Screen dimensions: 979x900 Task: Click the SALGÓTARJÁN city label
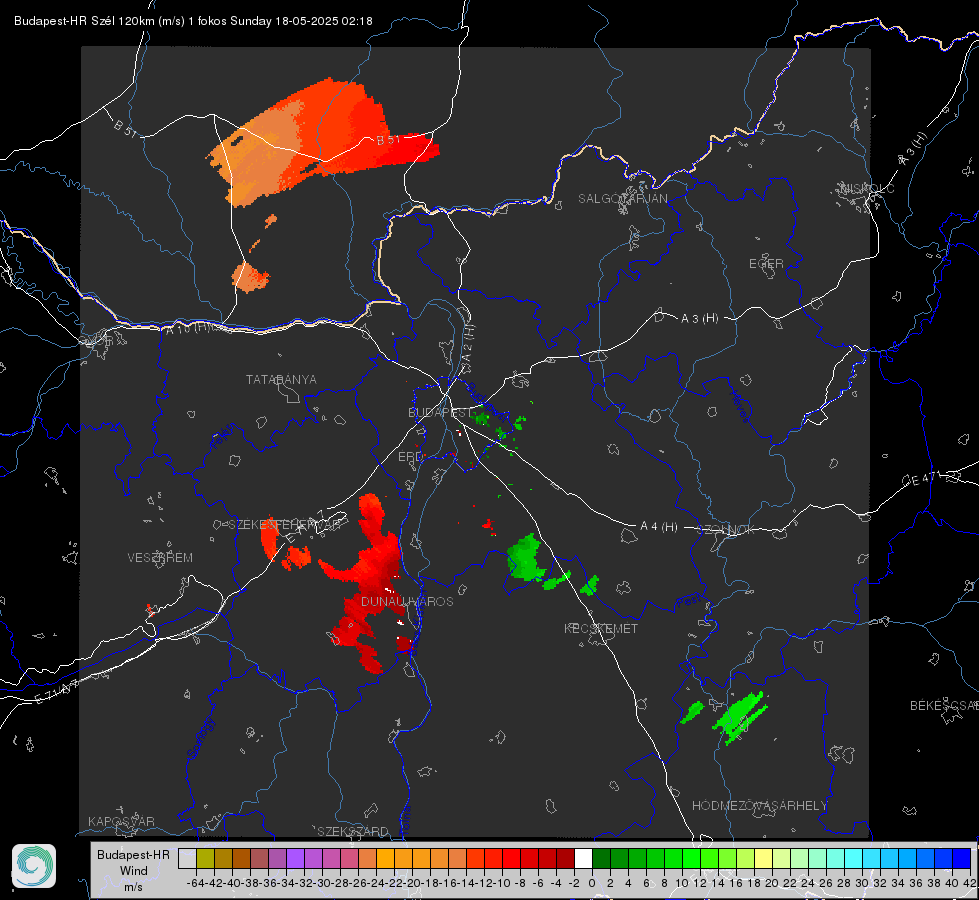(622, 199)
